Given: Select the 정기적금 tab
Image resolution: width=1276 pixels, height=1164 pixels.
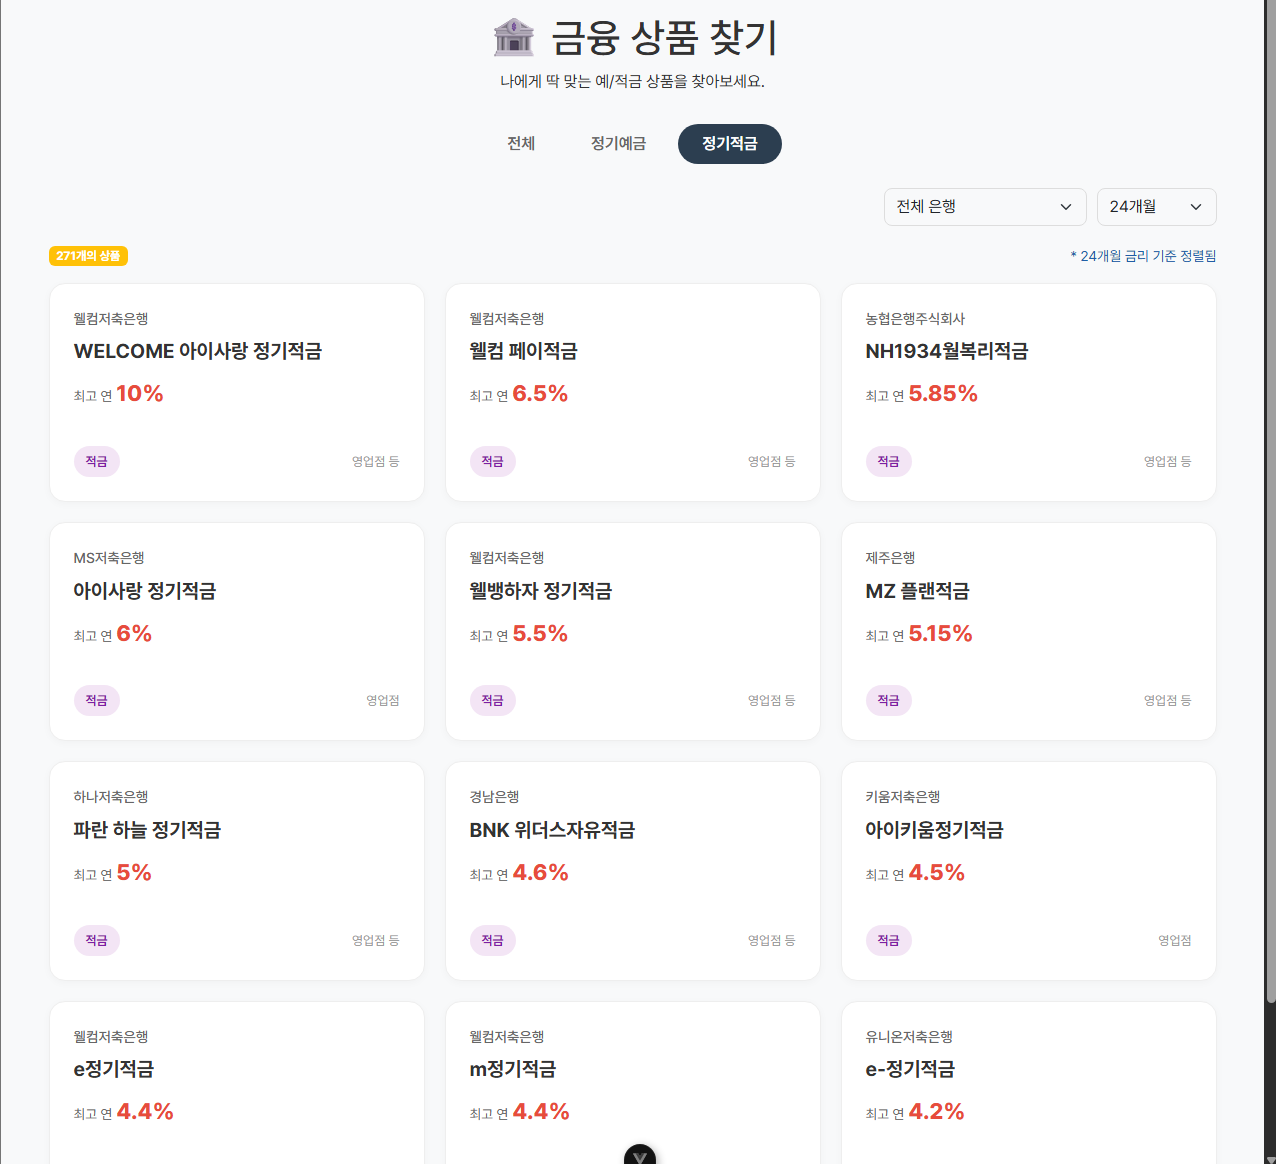Looking at the screenshot, I should 729,144.
